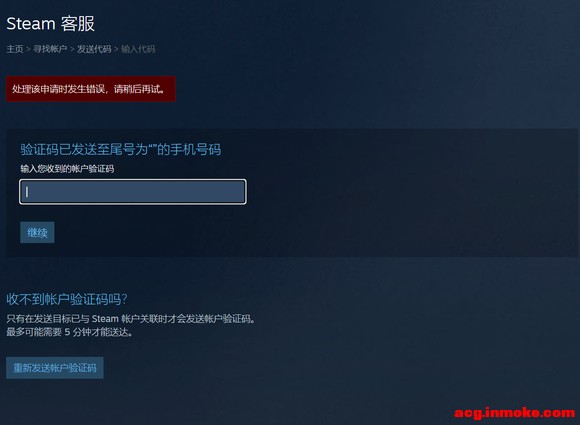Screen dimensions: 580x425
Task: Click the Steam 客服 page title
Action: (x=51, y=24)
